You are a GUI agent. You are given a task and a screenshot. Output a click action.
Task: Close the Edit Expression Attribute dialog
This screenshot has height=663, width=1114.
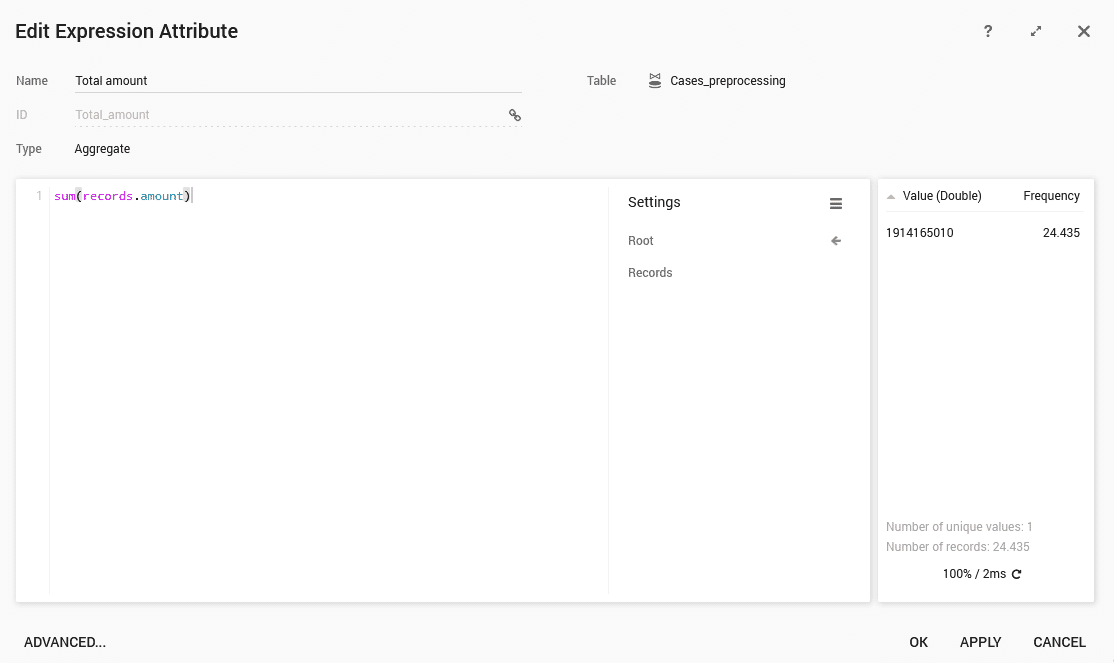click(1084, 31)
